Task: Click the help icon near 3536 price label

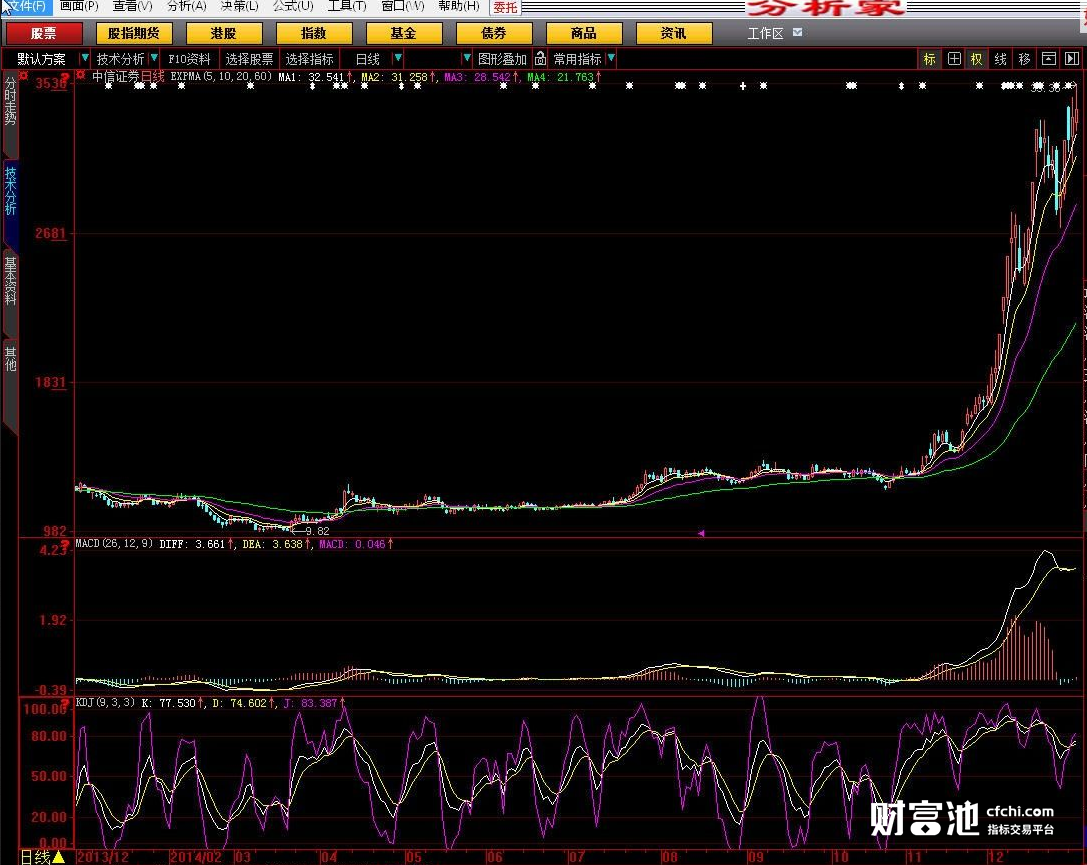Action: (x=65, y=78)
